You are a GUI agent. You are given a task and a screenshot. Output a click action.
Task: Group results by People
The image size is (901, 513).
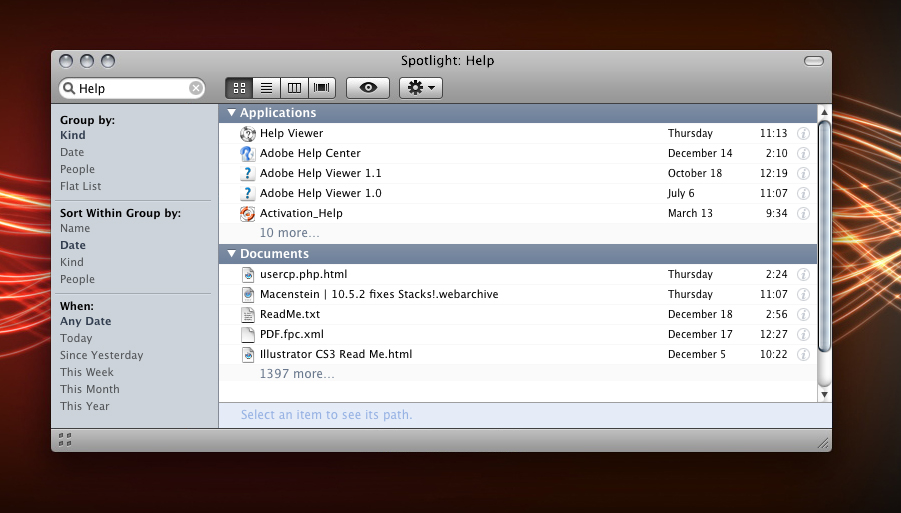coord(77,169)
